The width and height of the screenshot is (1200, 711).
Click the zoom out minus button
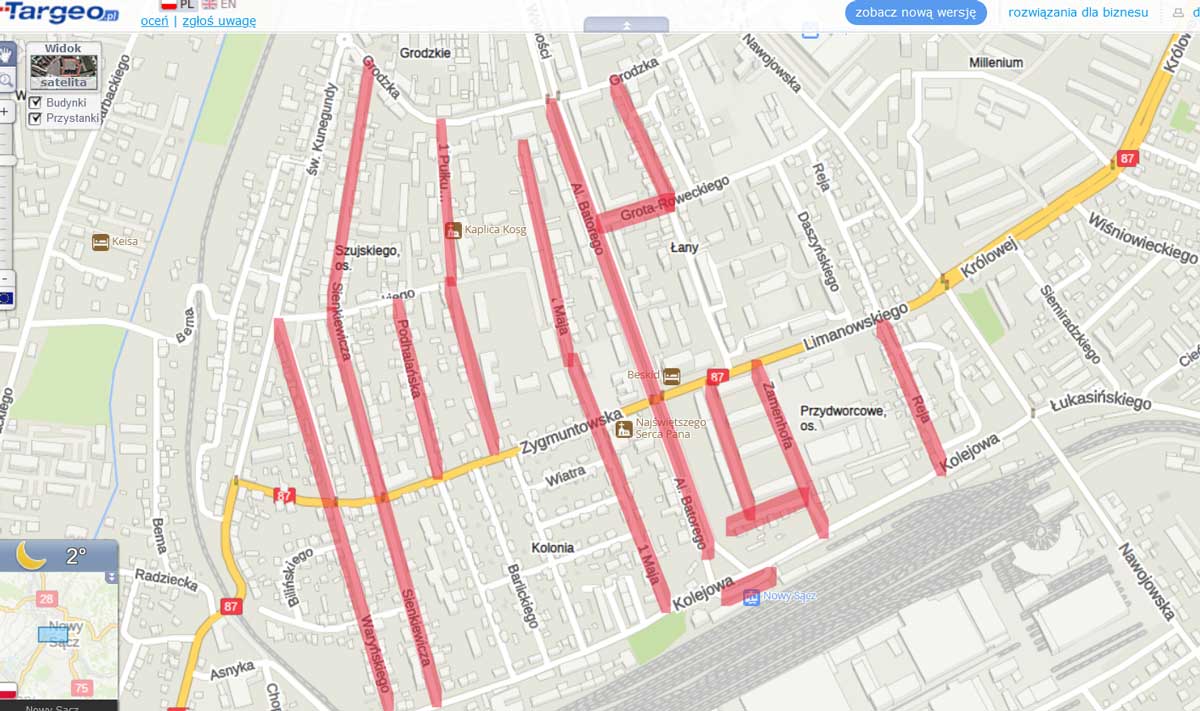coord(5,278)
